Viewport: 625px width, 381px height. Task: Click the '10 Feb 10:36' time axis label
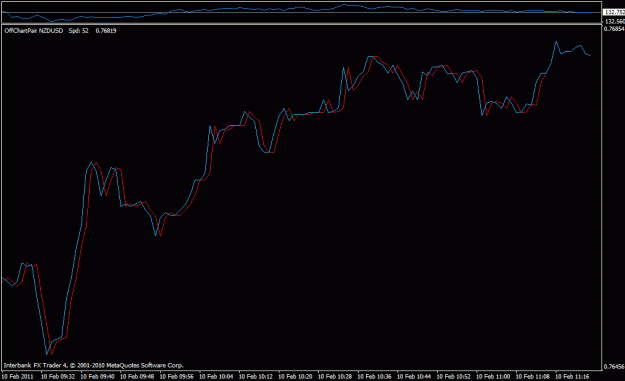point(375,377)
